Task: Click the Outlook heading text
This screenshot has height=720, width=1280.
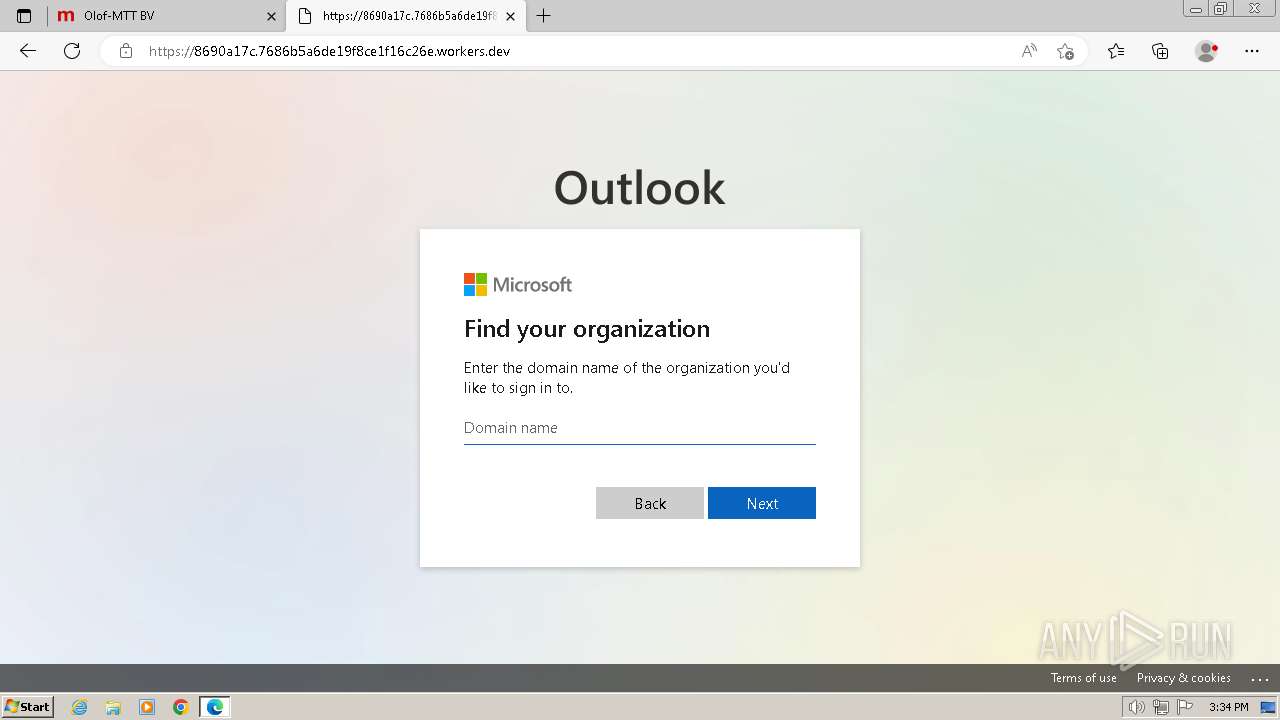Action: pos(640,188)
